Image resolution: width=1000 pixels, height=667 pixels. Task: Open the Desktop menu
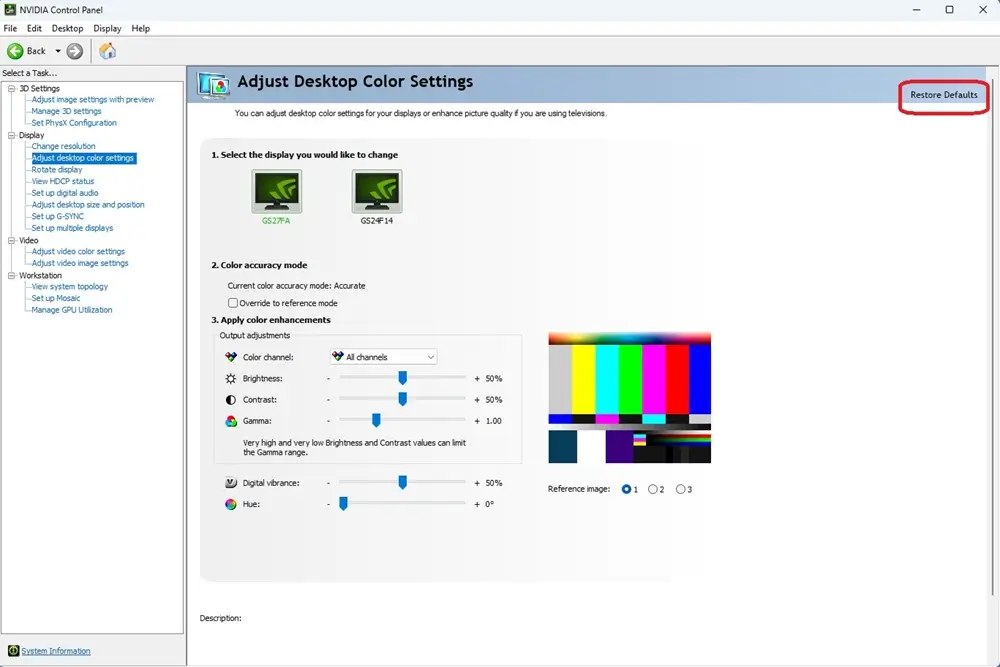(68, 29)
